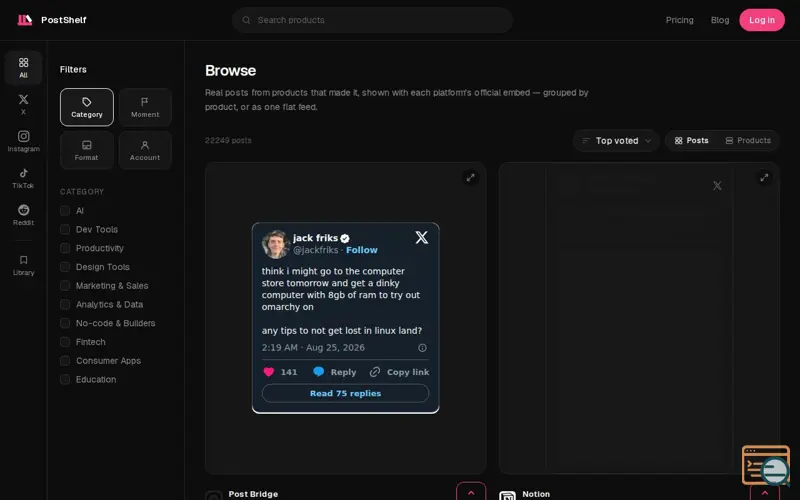Click the jack friks display name
Screen dimensions: 800x500
point(315,238)
